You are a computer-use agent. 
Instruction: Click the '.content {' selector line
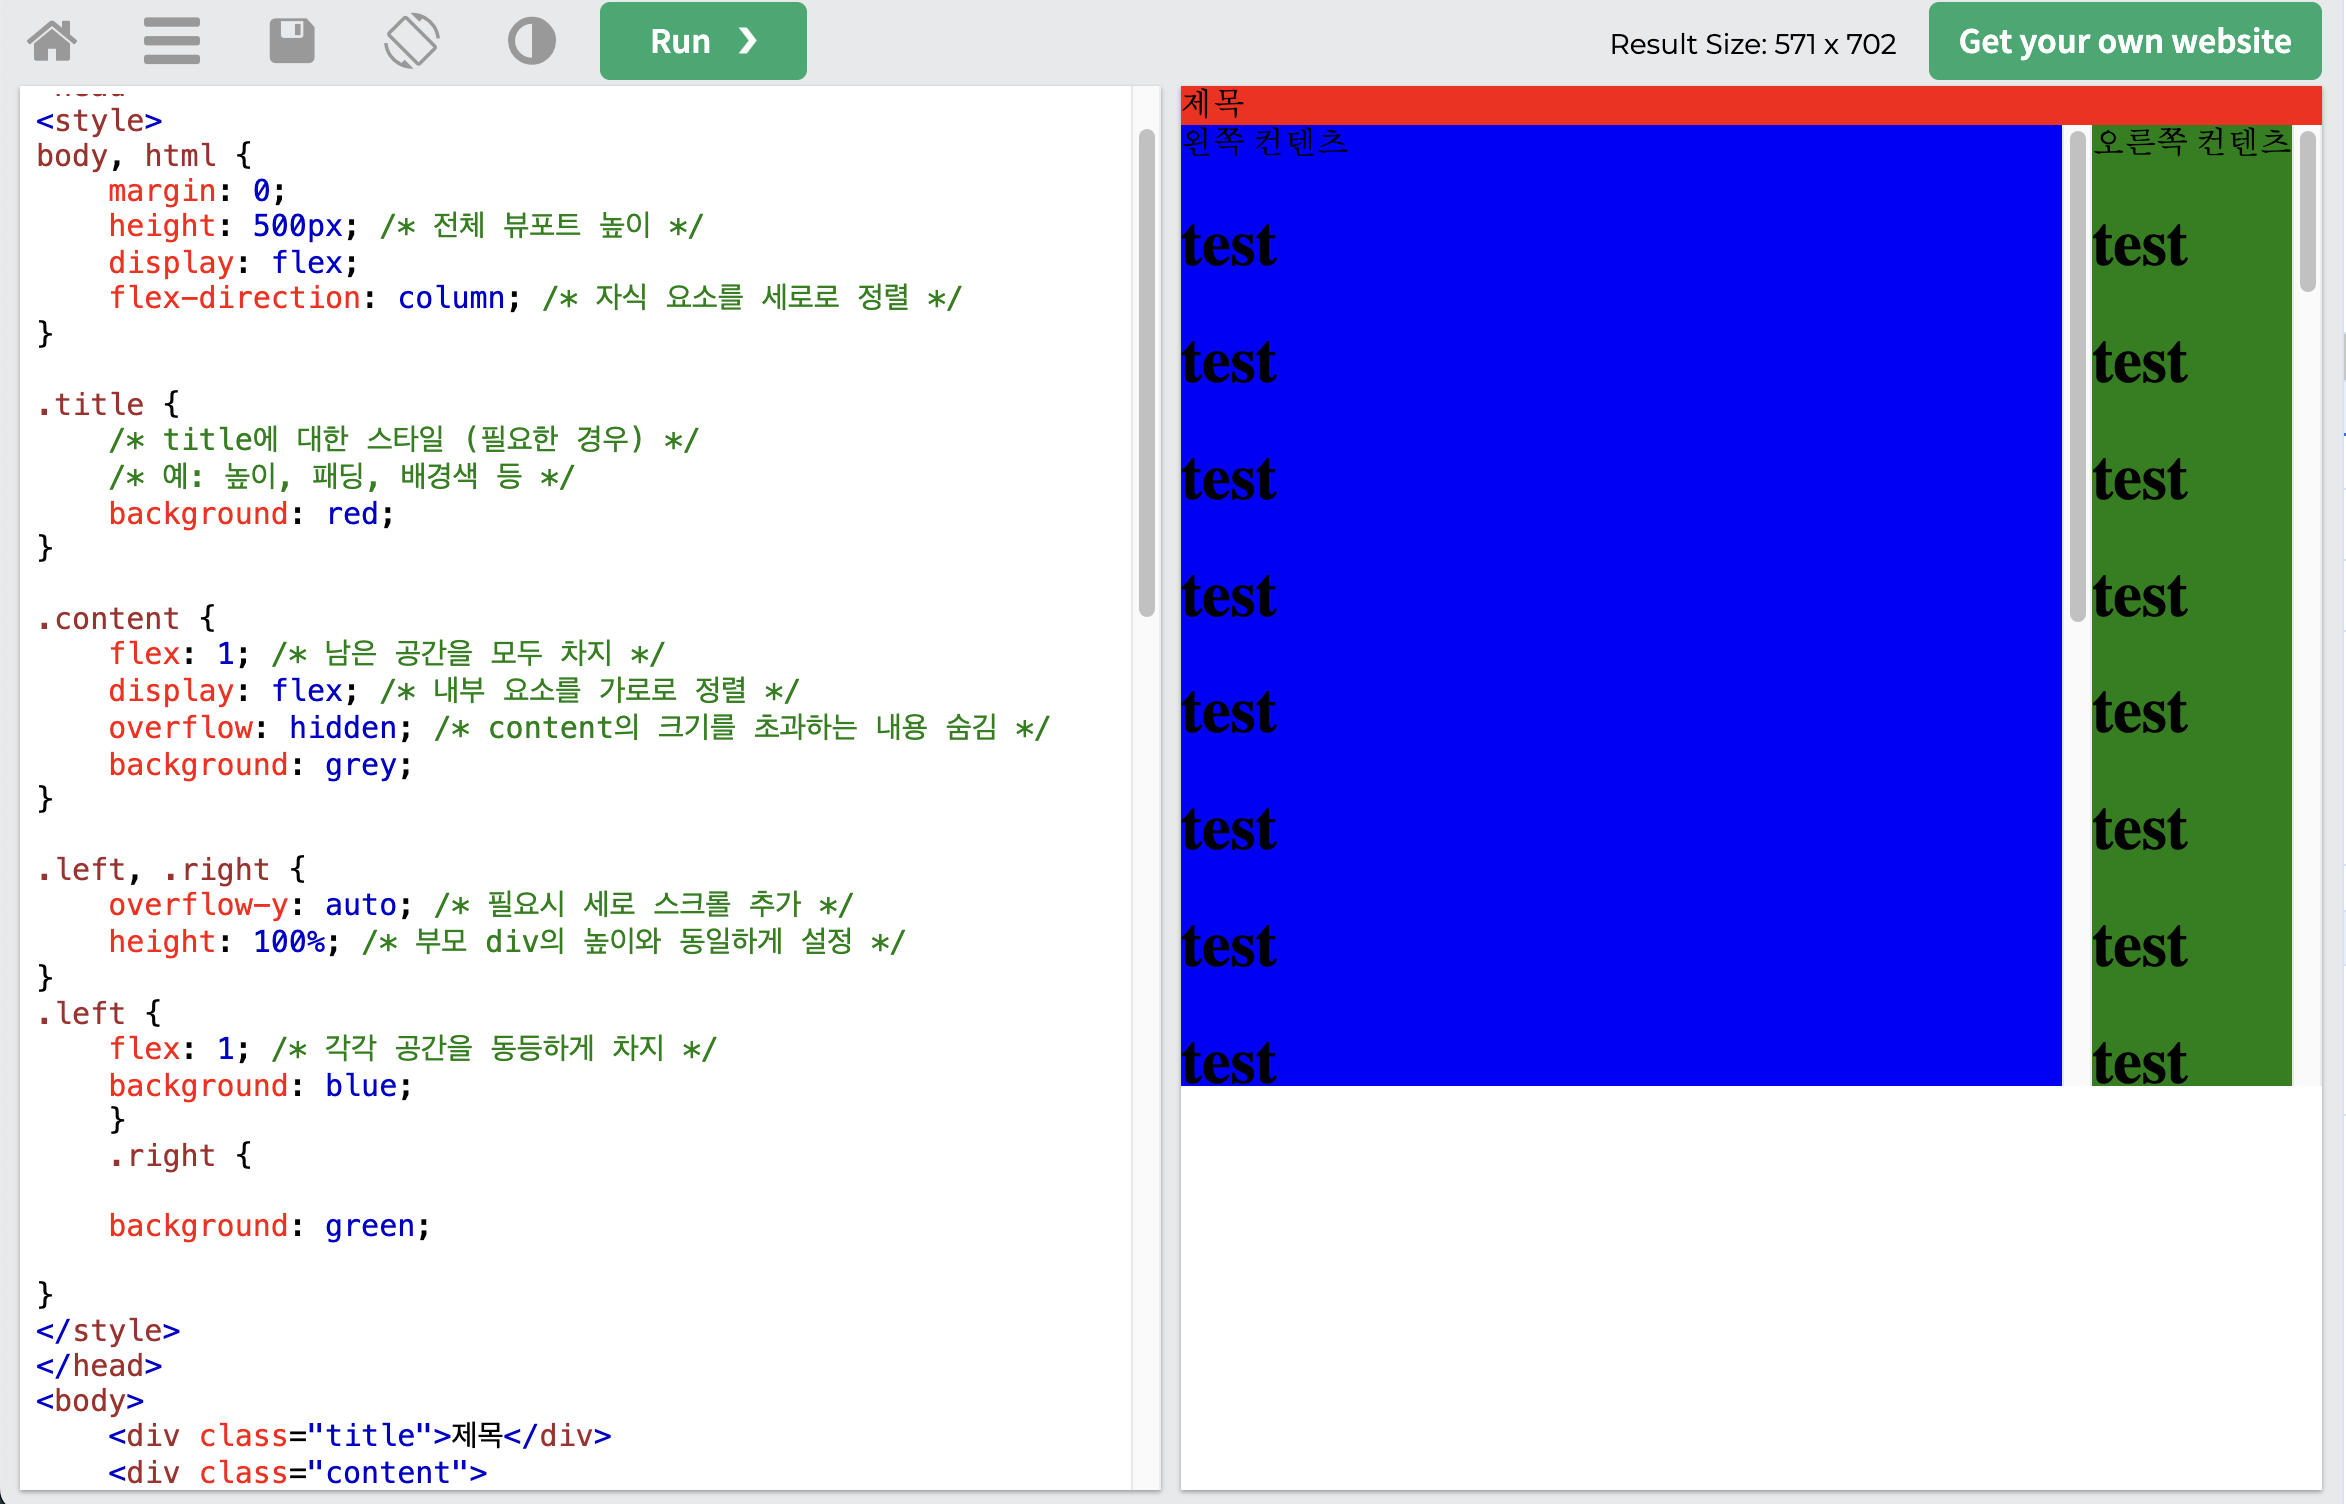(x=126, y=619)
